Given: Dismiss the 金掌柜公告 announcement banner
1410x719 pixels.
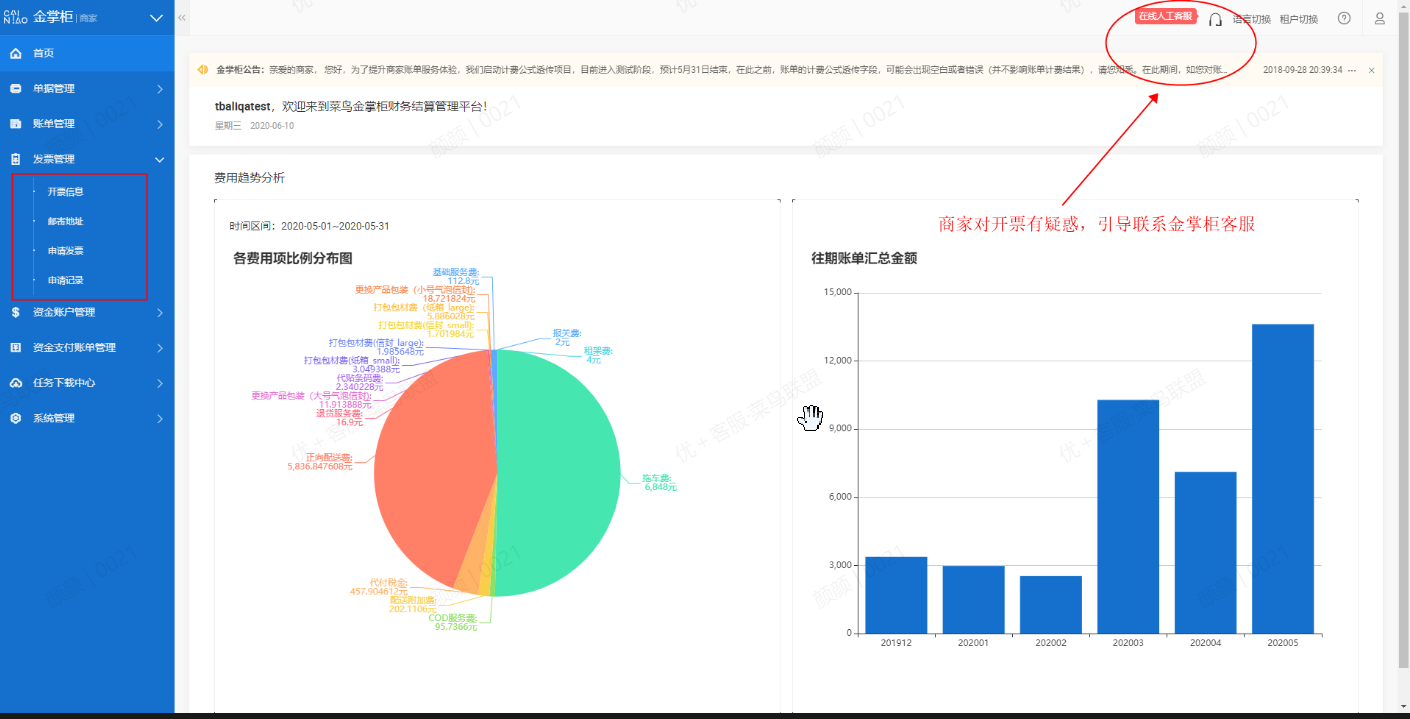Looking at the screenshot, I should (1371, 70).
